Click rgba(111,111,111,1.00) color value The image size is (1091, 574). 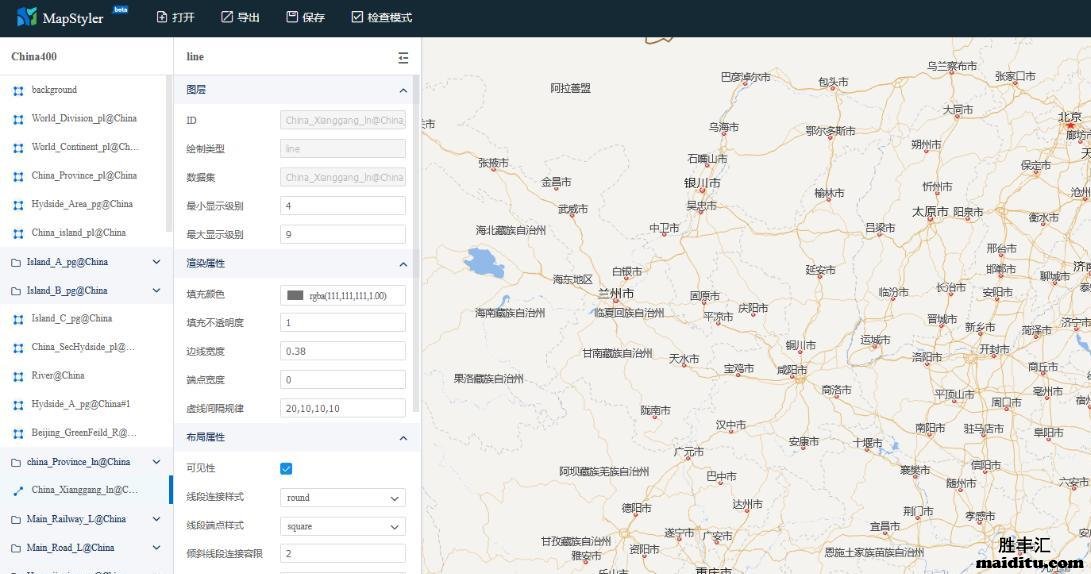point(348,296)
